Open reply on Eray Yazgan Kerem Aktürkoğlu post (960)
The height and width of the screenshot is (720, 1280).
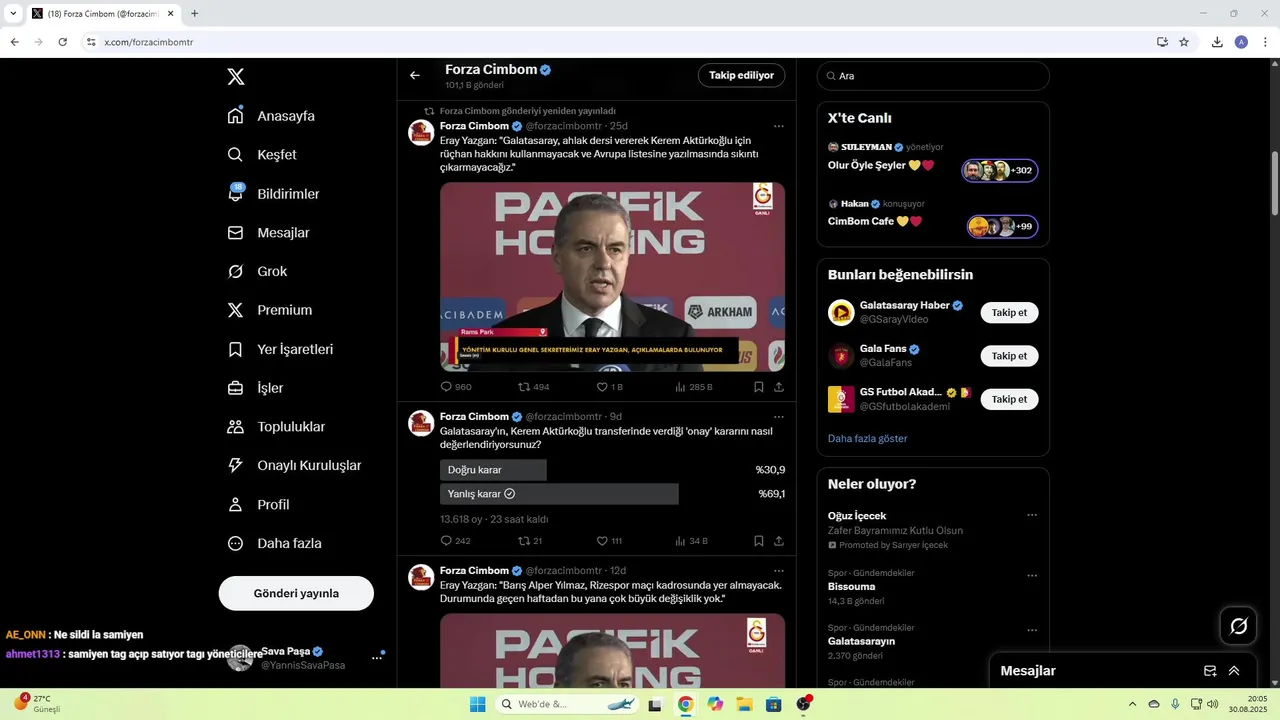[x=455, y=387]
